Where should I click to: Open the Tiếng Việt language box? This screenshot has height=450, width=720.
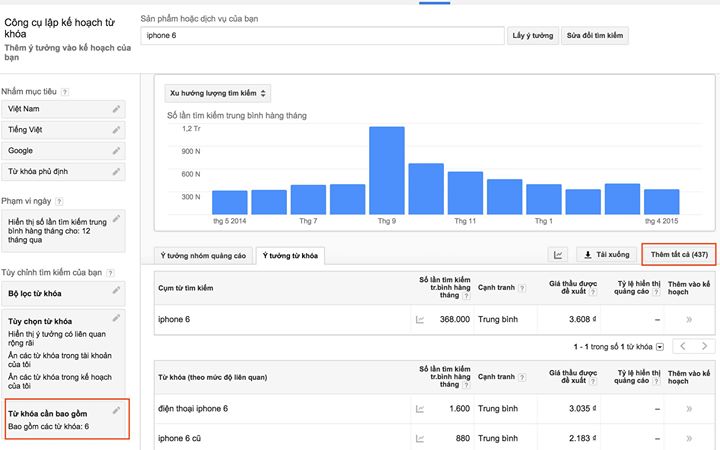point(63,130)
